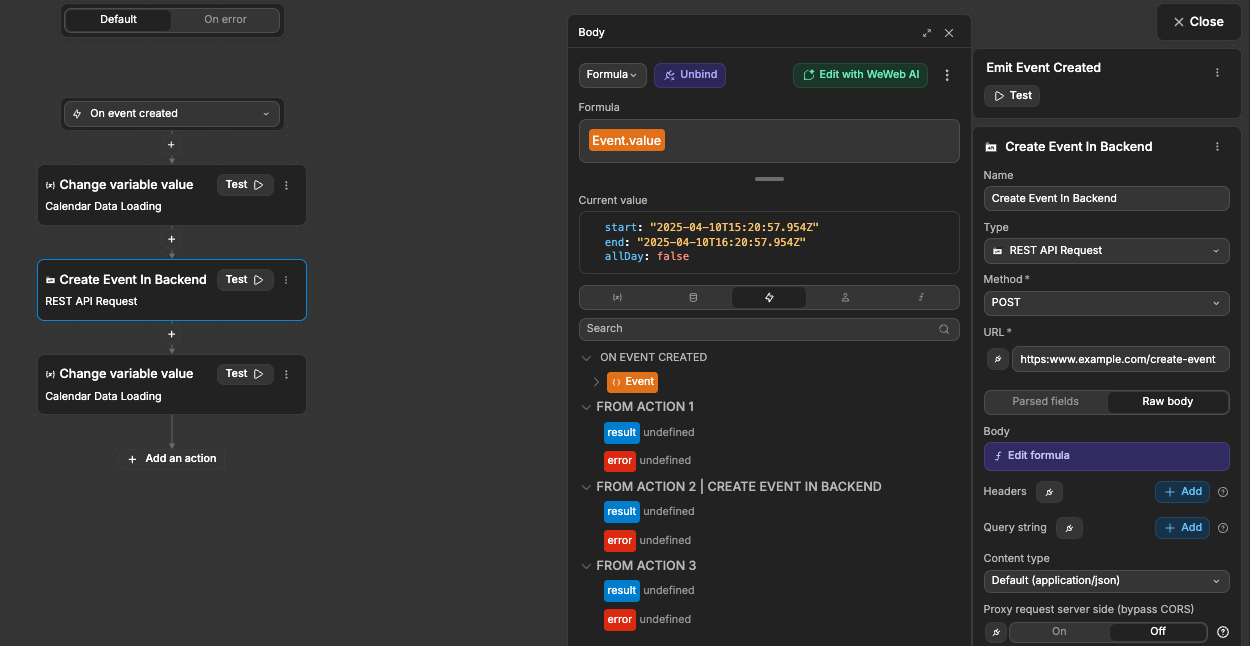
Task: Click the orange Event token under ON EVENT CREATED
Action: pyautogui.click(x=632, y=381)
